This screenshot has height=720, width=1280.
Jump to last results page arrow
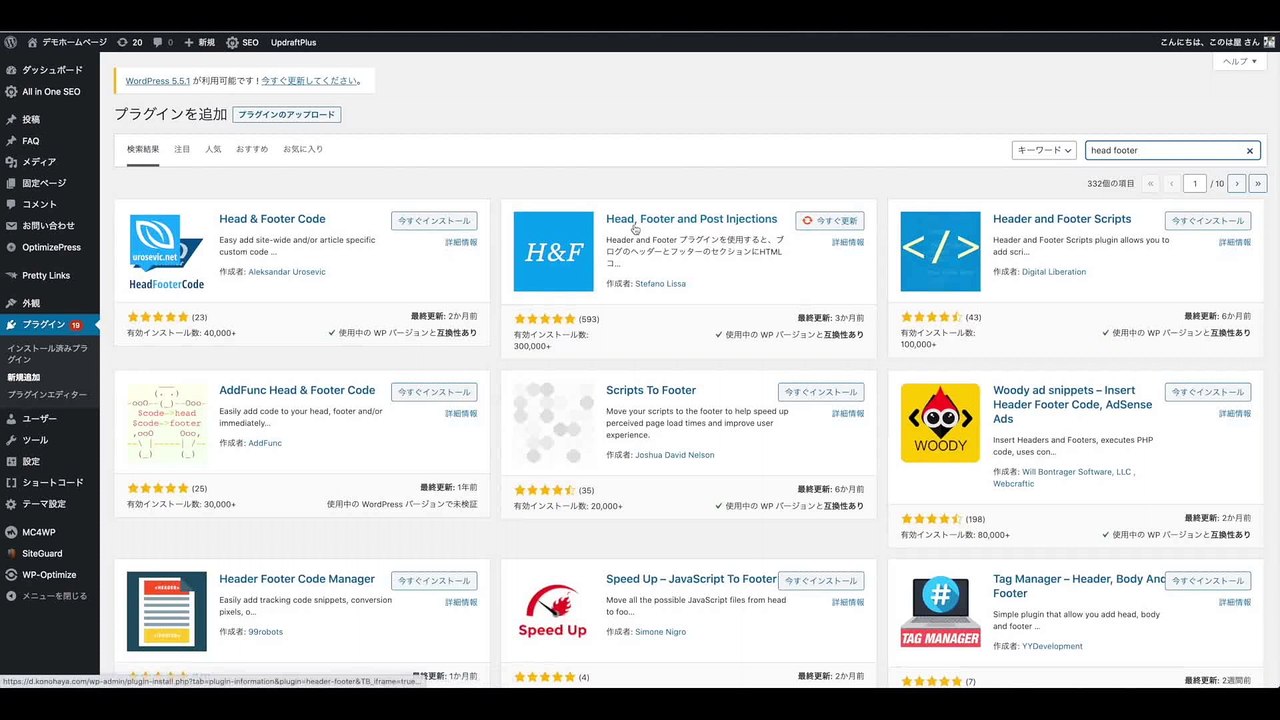(x=1258, y=183)
